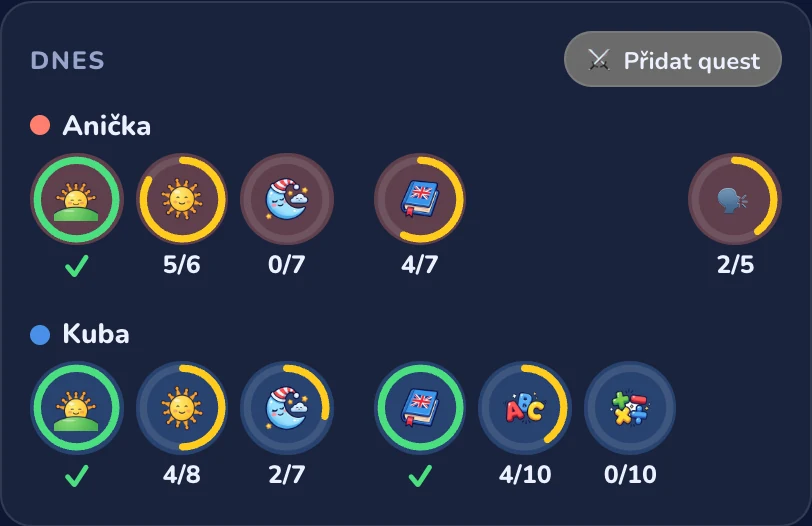The height and width of the screenshot is (526, 812).
Task: Toggle green checkmark under Kuba's English book
Action: point(419,475)
